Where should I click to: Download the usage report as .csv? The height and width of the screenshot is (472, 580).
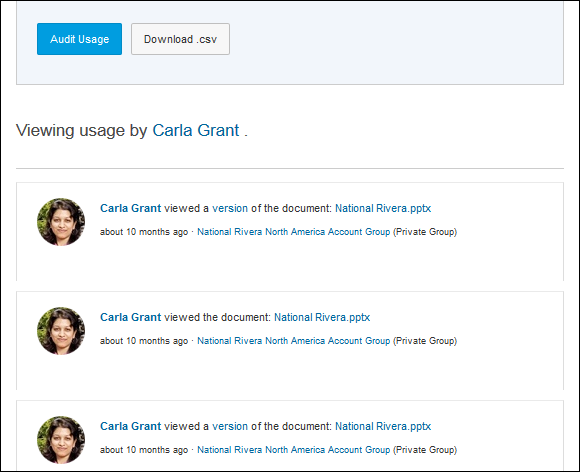coord(180,39)
